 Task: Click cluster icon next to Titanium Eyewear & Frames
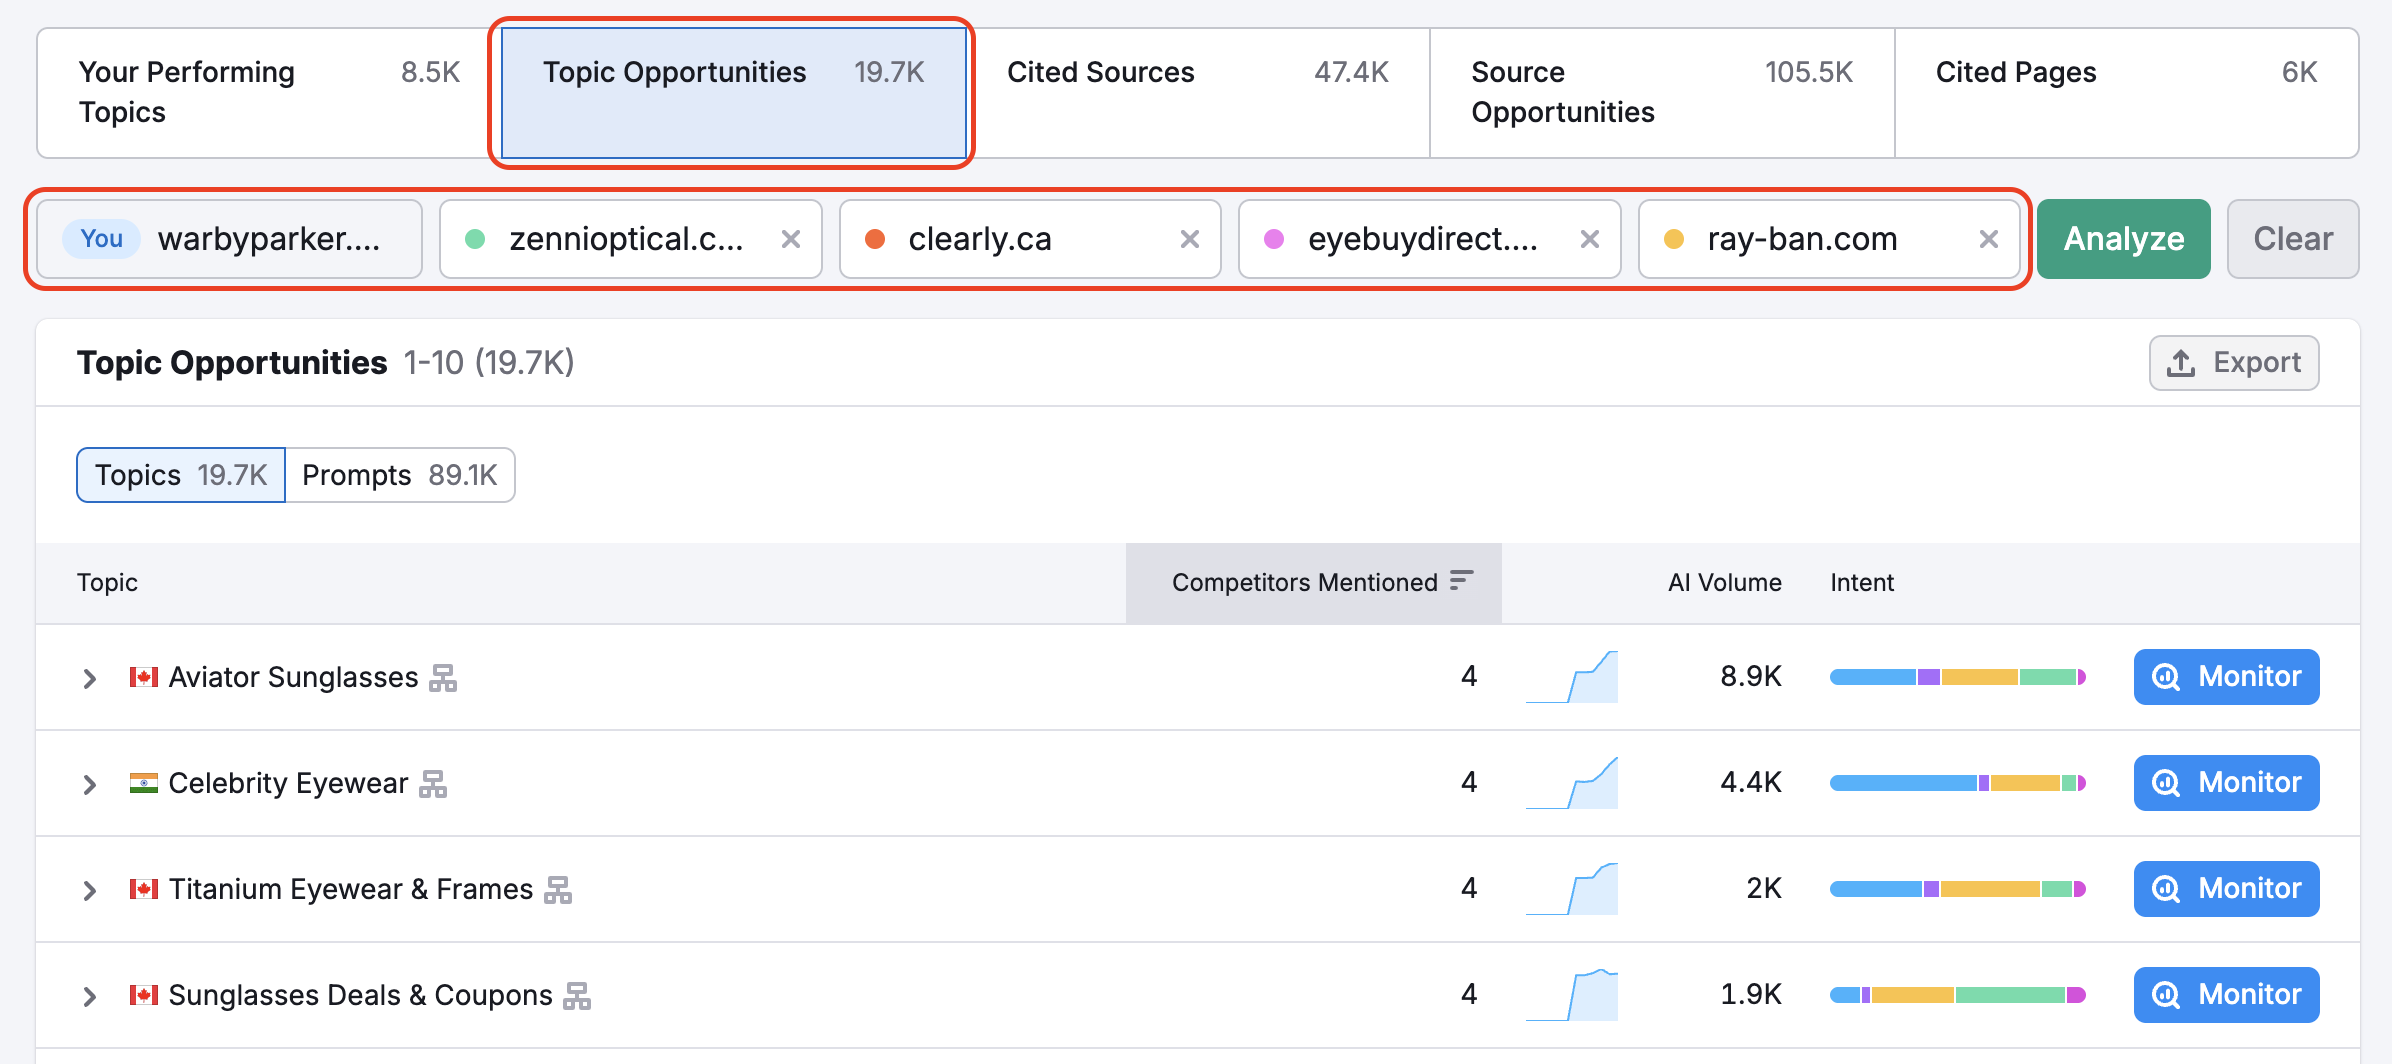tap(558, 890)
